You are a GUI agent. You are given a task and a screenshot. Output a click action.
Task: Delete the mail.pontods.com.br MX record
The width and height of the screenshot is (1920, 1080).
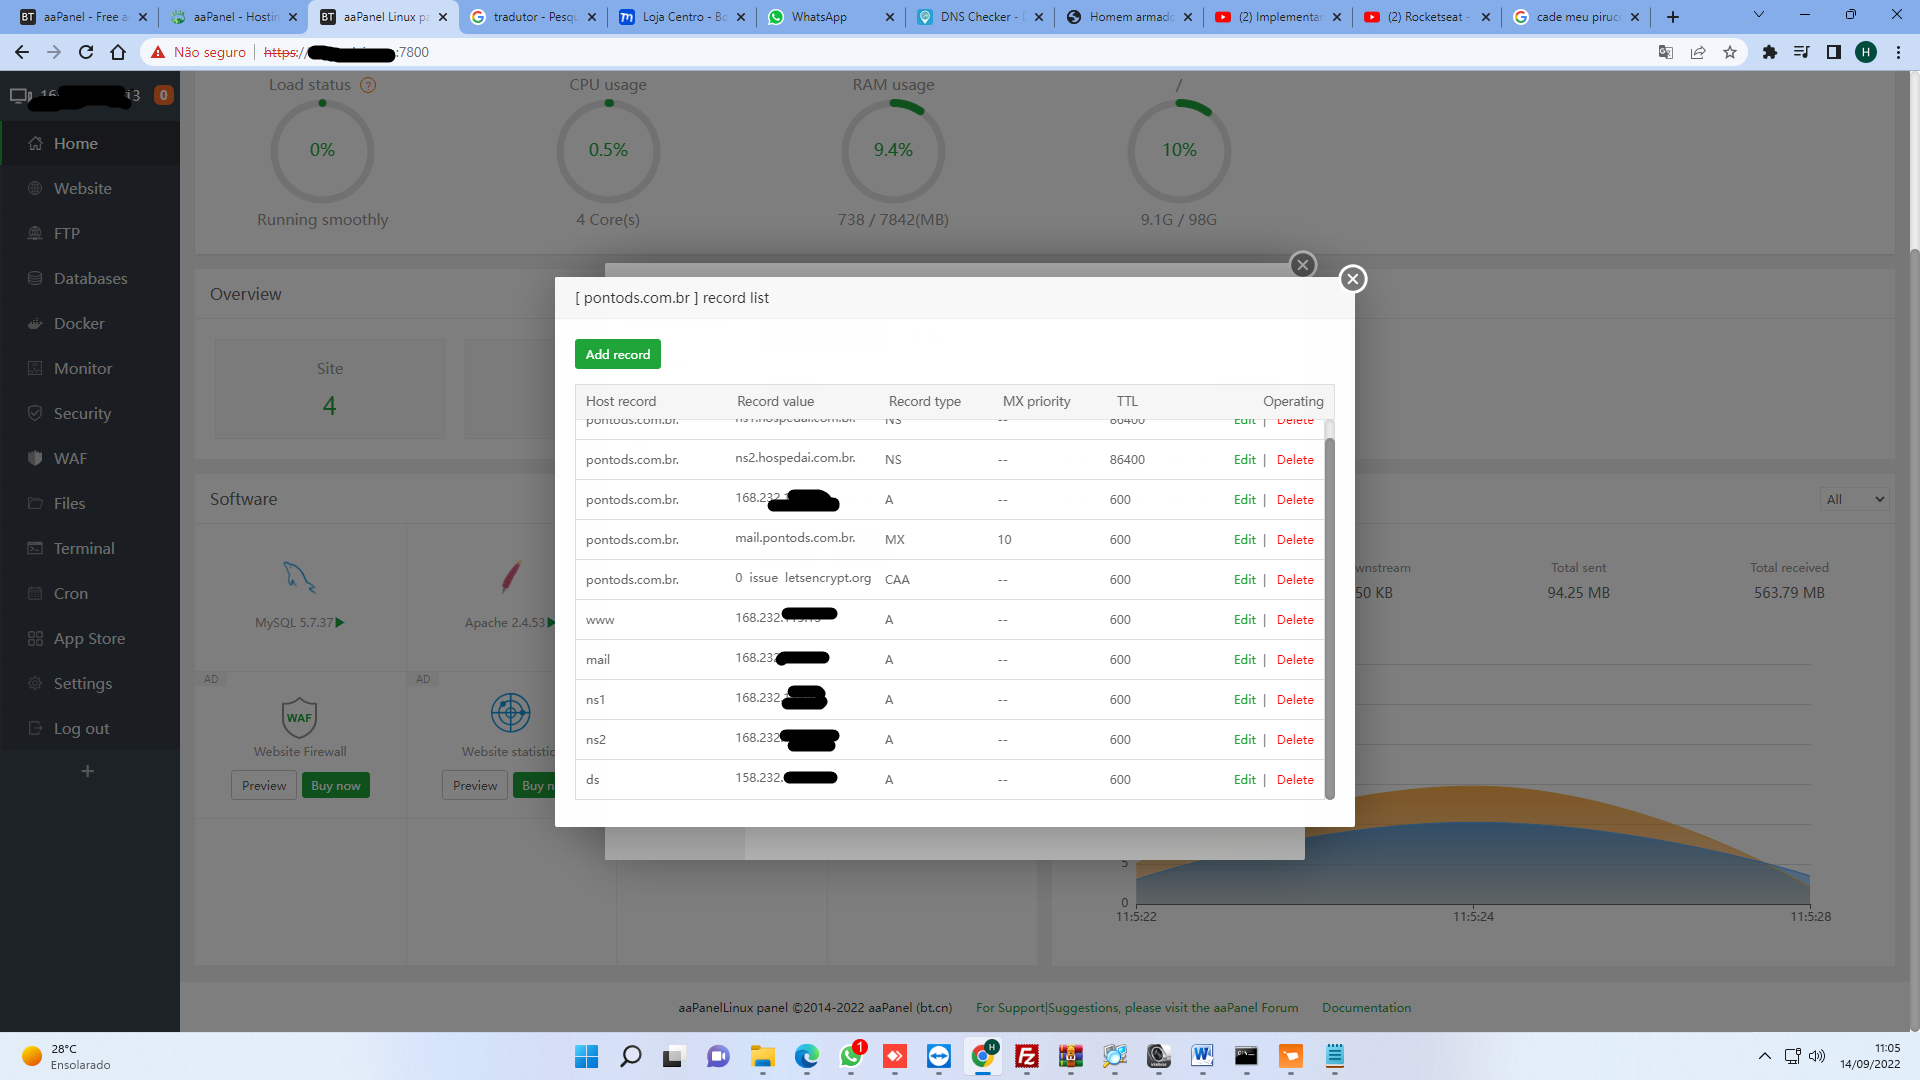[x=1295, y=540]
